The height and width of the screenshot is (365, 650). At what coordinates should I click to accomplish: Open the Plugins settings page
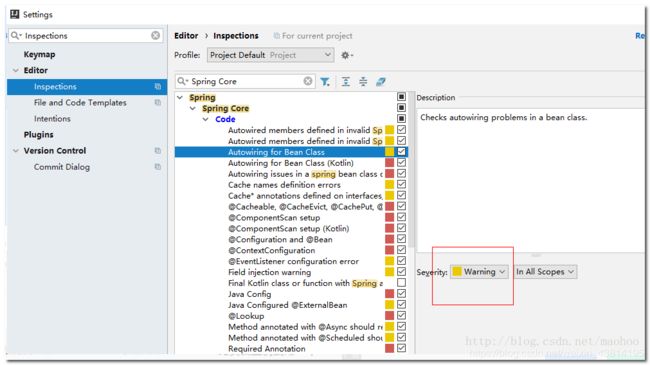pyautogui.click(x=39, y=135)
